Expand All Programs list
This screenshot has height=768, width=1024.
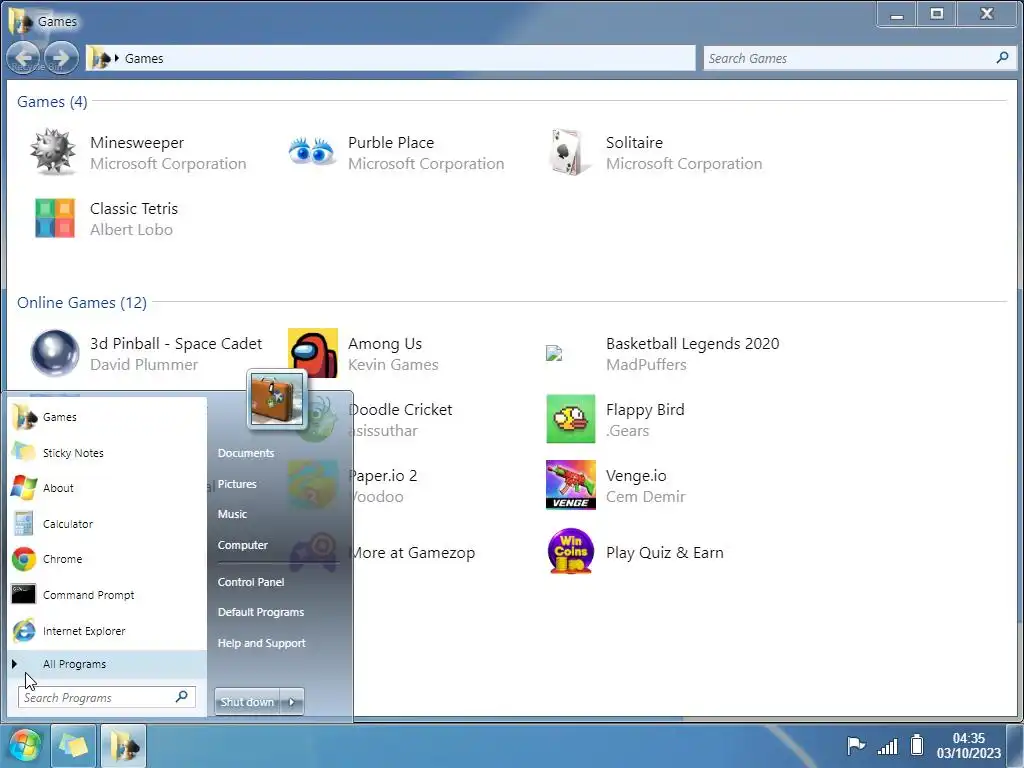coord(107,664)
